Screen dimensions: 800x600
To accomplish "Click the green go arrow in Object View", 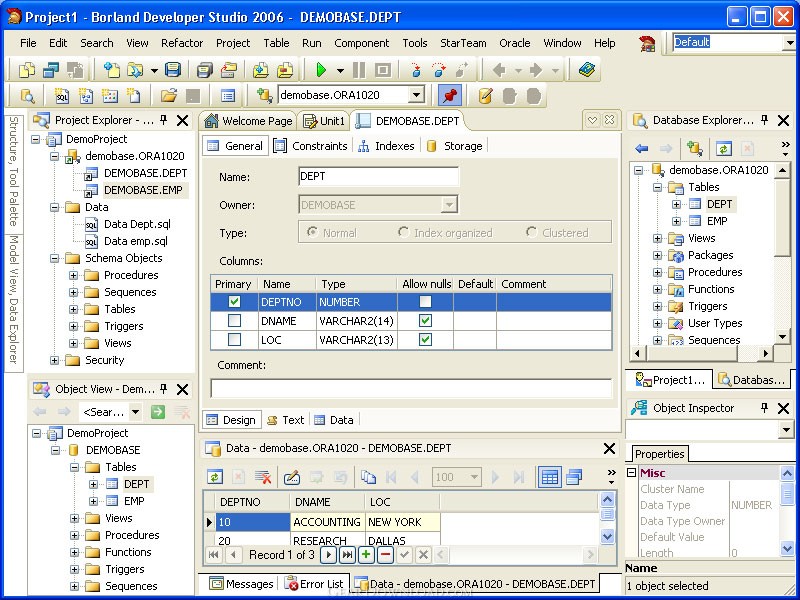I will (x=158, y=412).
